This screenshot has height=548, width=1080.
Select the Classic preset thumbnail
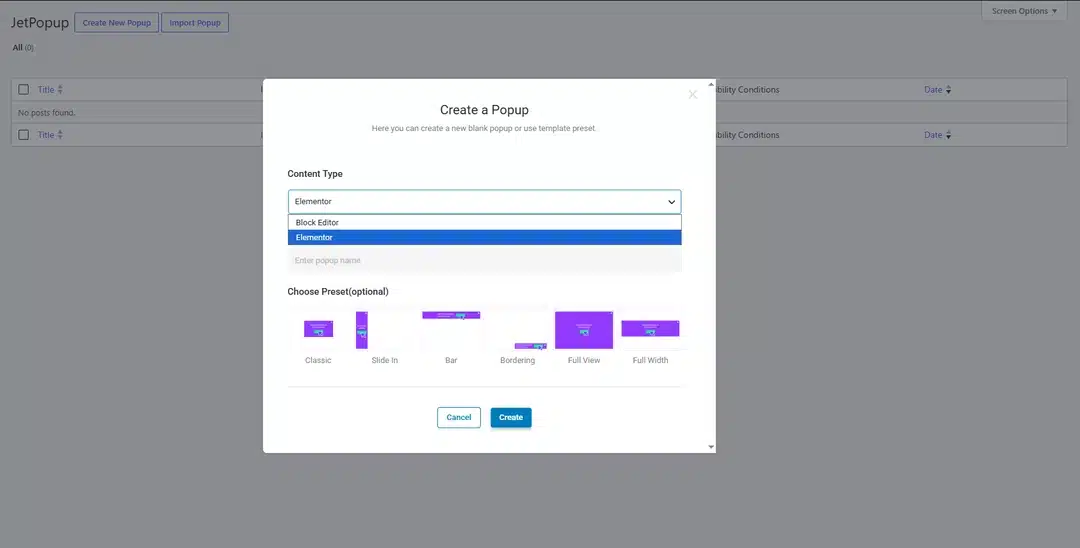pos(318,330)
